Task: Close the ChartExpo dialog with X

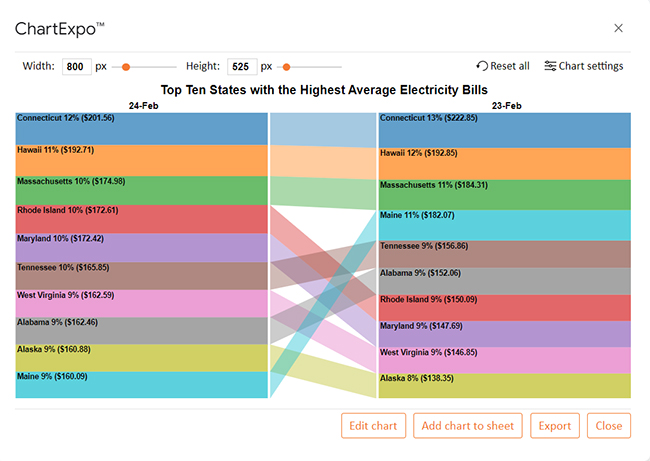Action: [x=618, y=28]
